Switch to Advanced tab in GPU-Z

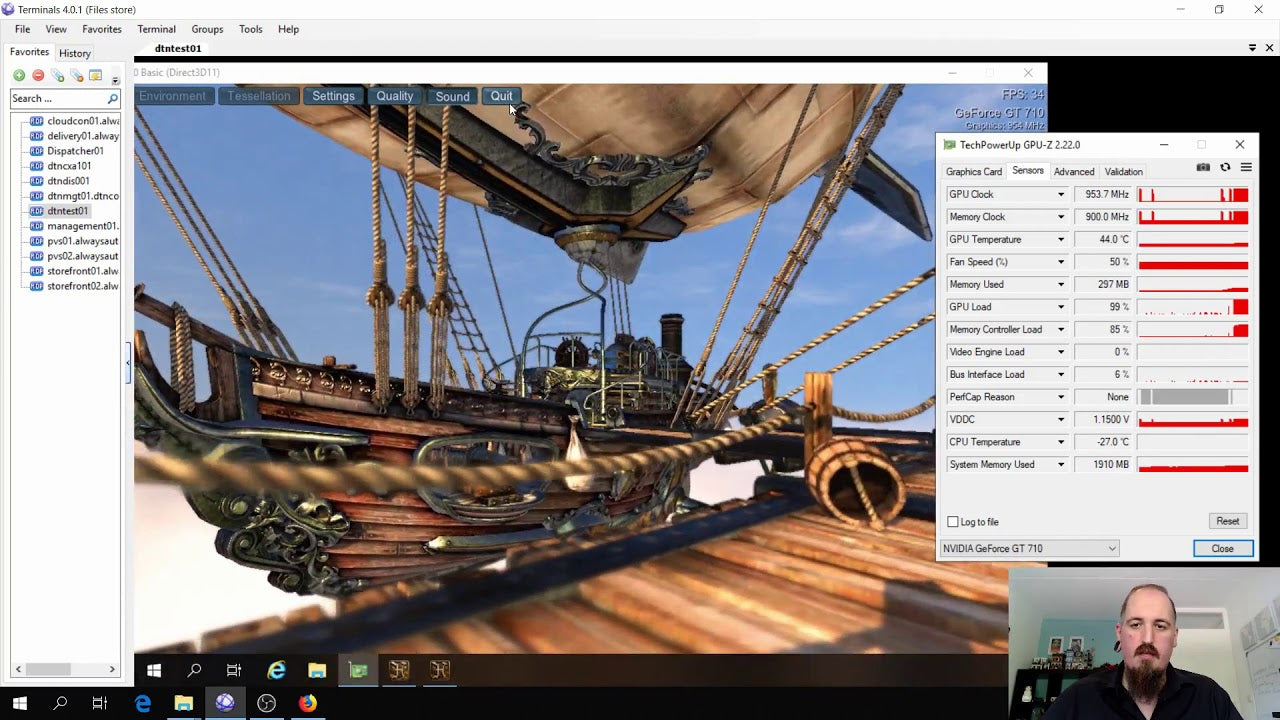[x=1074, y=172]
